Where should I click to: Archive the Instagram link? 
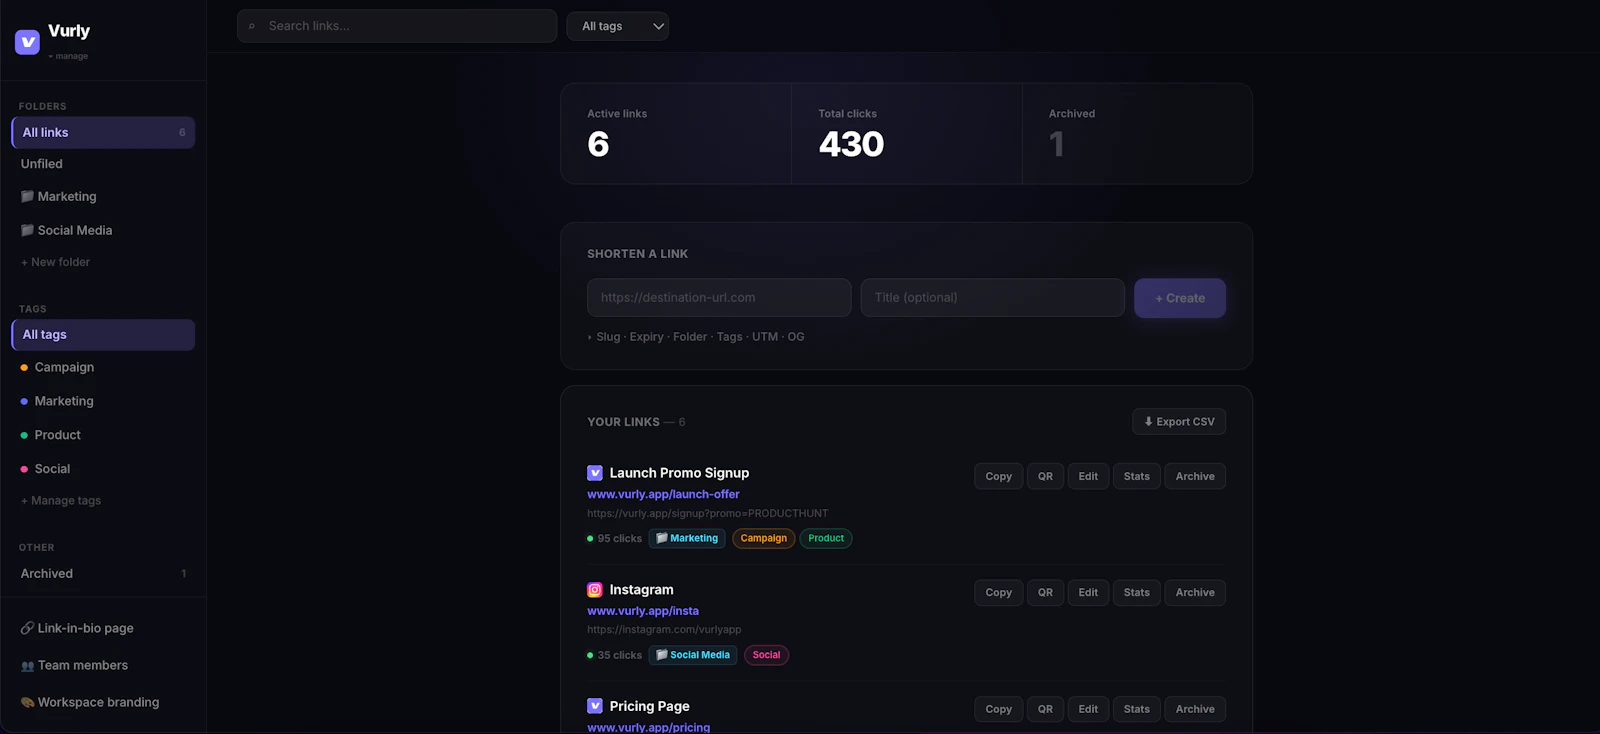click(x=1195, y=593)
